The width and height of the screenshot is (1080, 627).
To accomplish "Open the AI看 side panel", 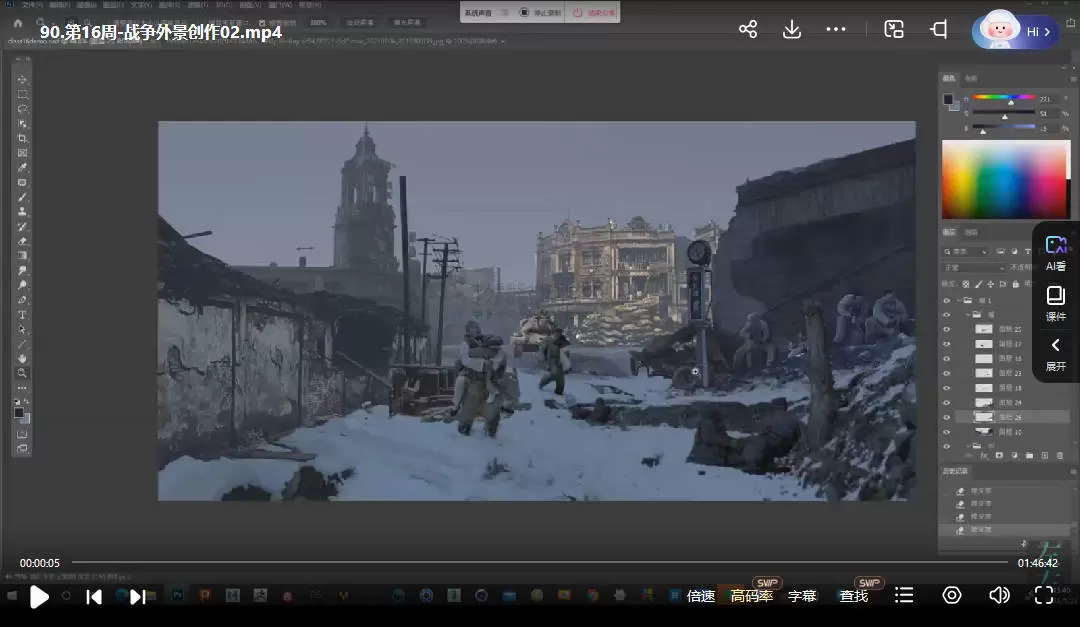I will 1055,253.
